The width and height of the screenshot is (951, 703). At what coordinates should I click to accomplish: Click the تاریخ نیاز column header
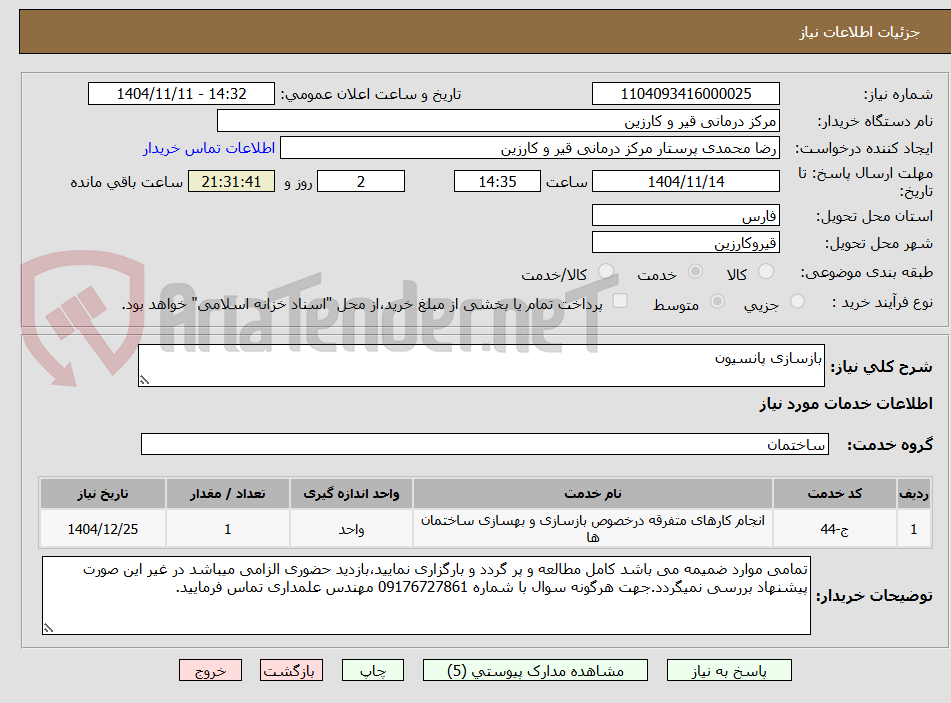(x=102, y=494)
